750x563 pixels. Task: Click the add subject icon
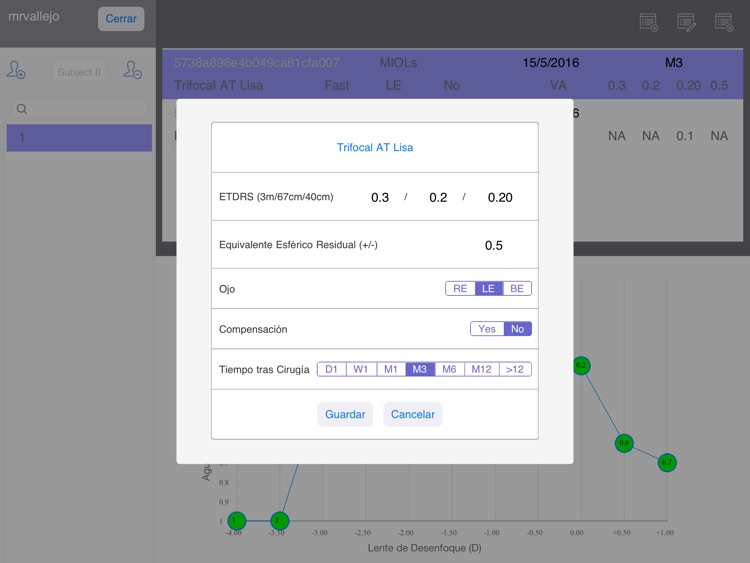tap(16, 70)
